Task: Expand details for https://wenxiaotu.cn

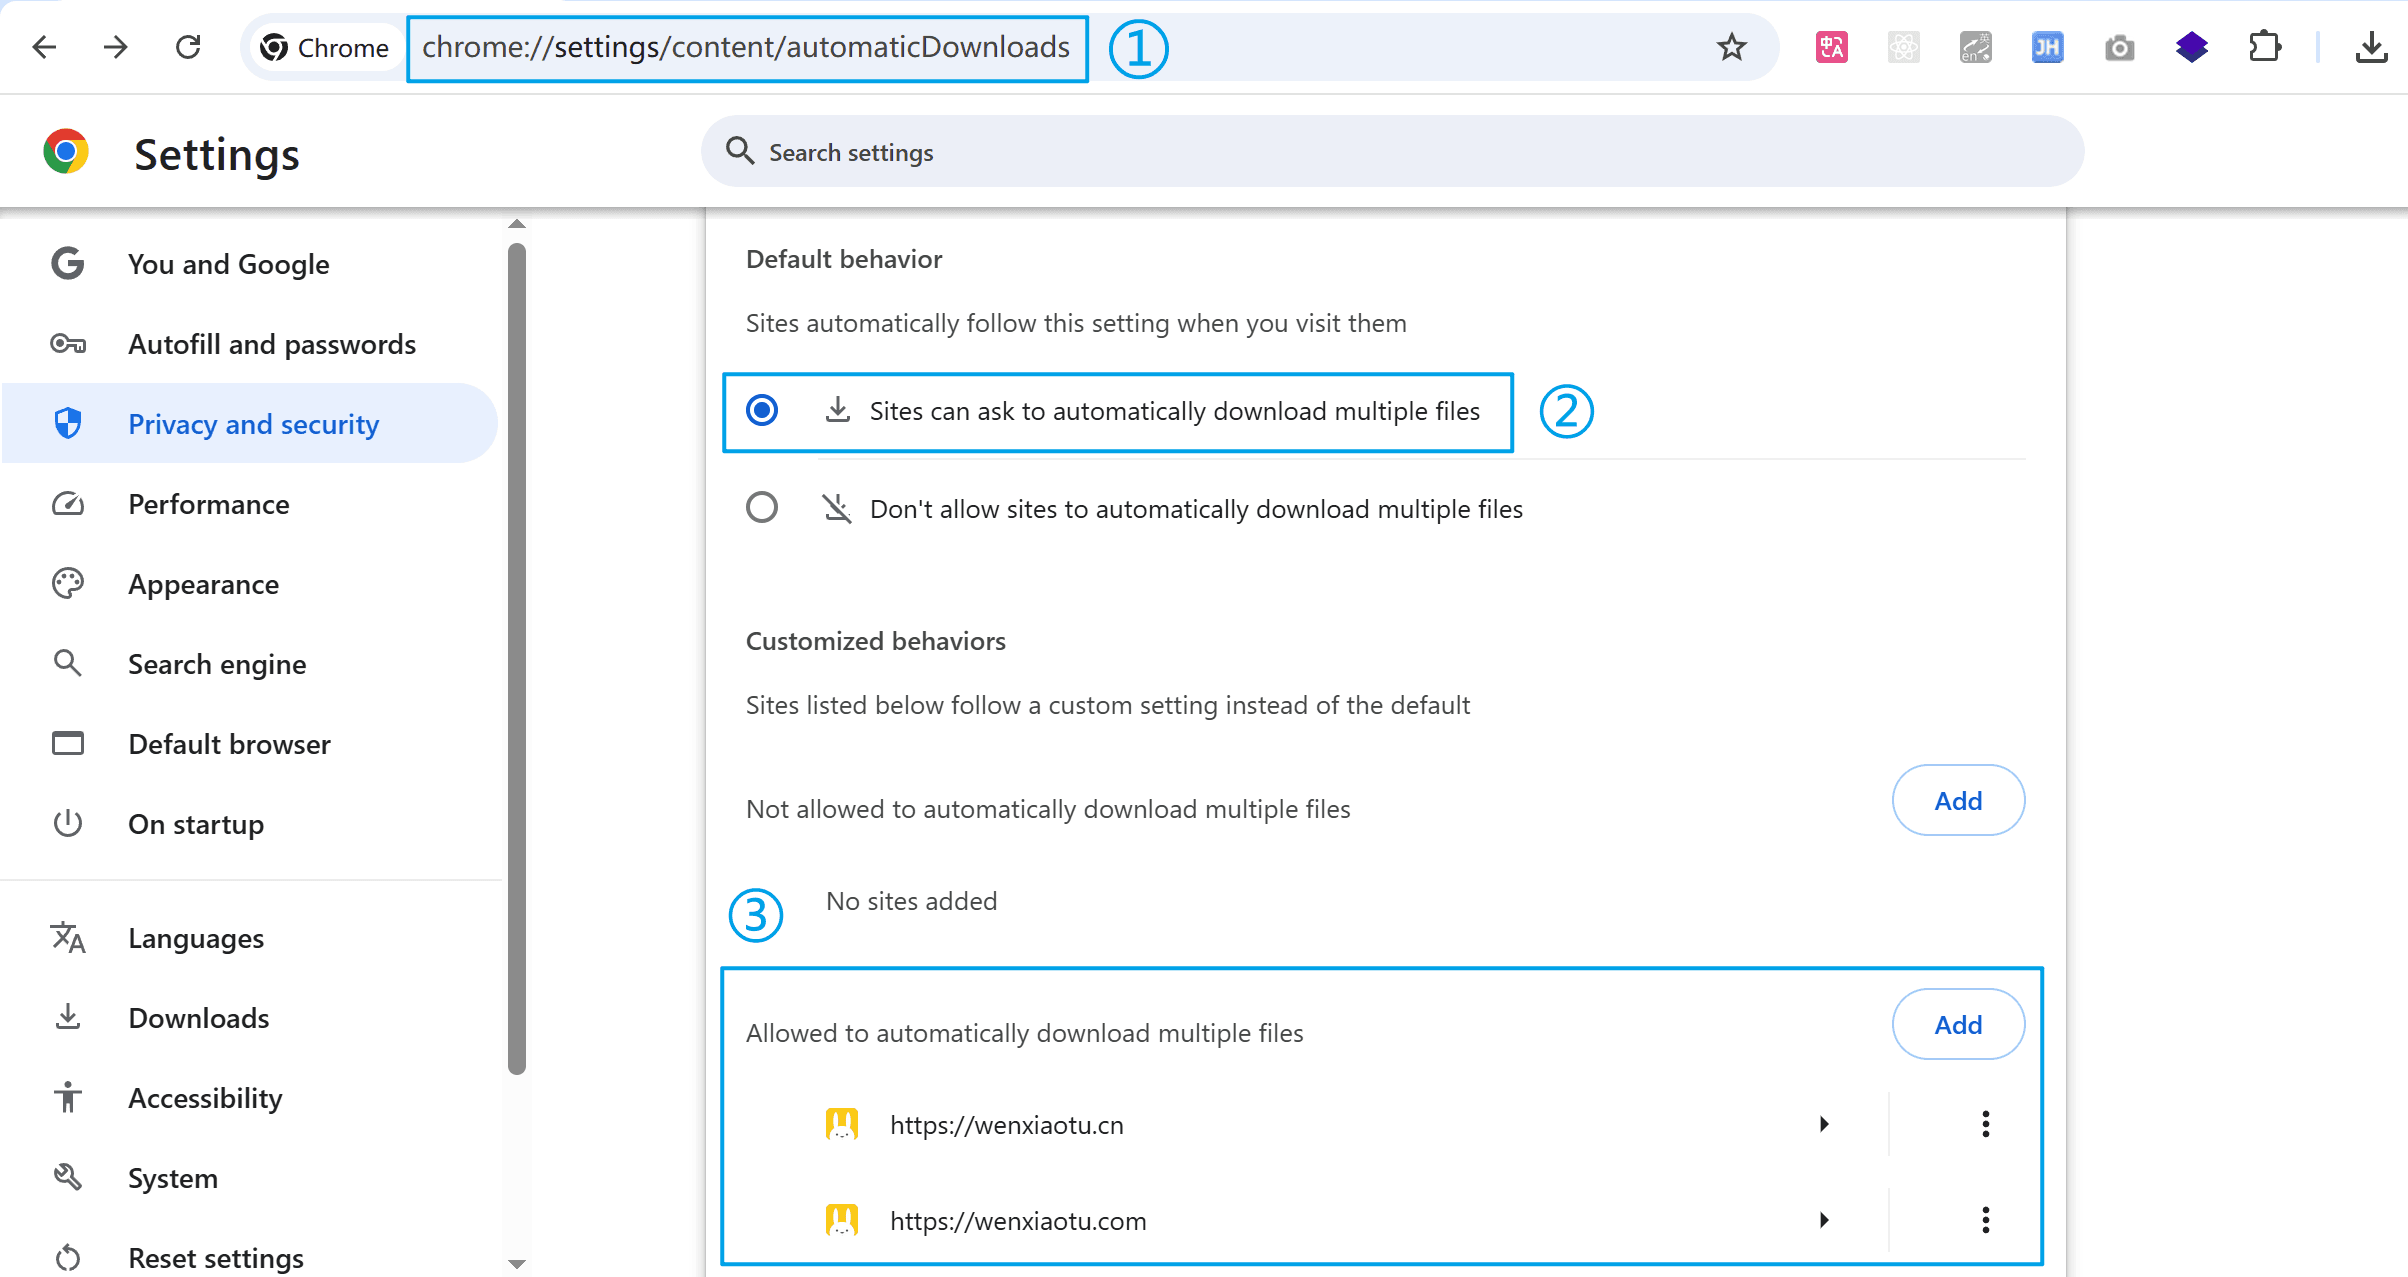Action: pyautogui.click(x=1824, y=1124)
